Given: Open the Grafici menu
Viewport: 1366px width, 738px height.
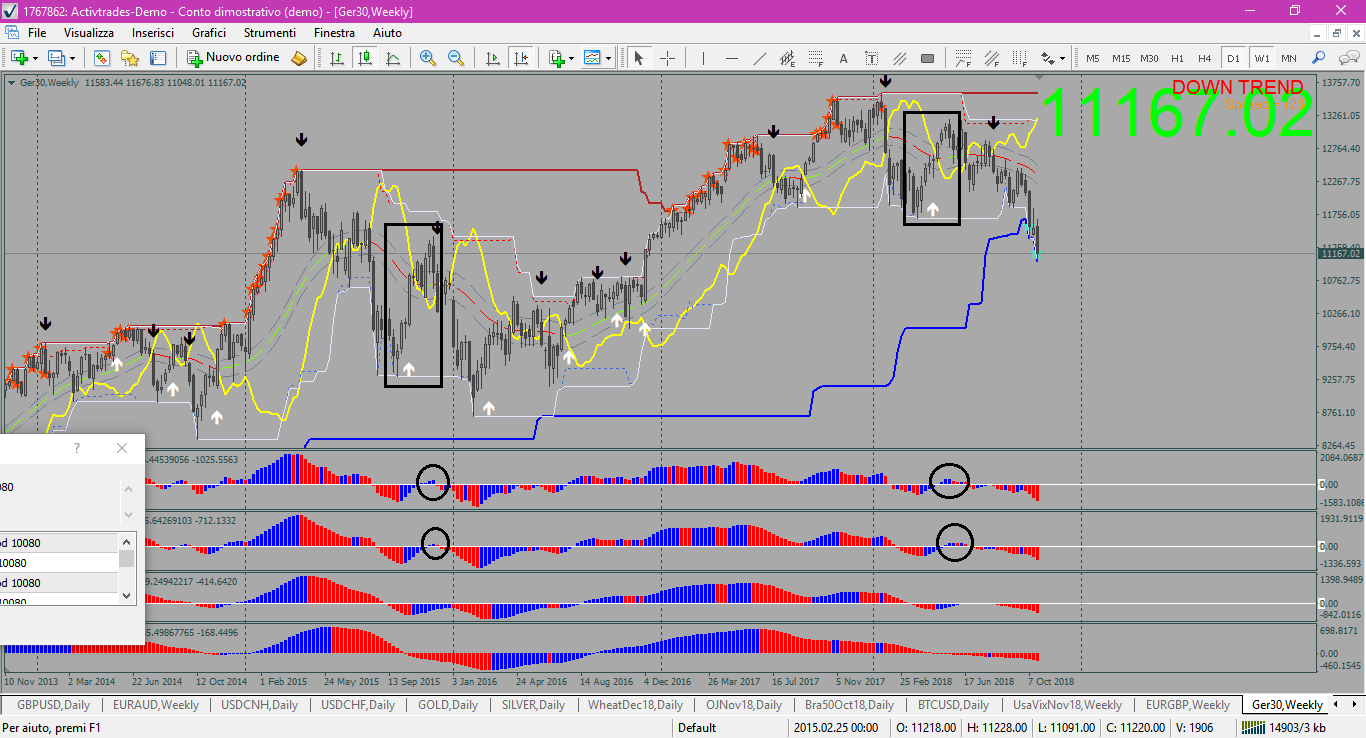Looking at the screenshot, I should [x=209, y=33].
